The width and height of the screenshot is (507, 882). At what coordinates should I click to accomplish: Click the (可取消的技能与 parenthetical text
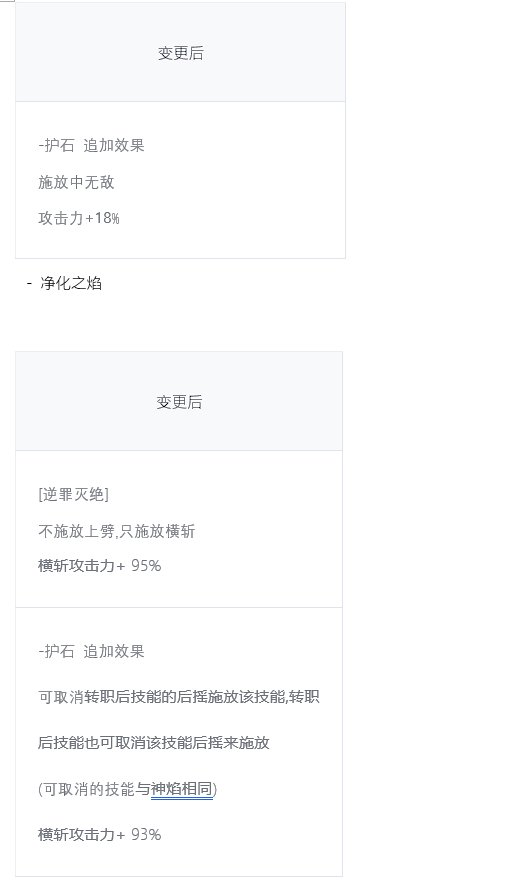[x=94, y=789]
